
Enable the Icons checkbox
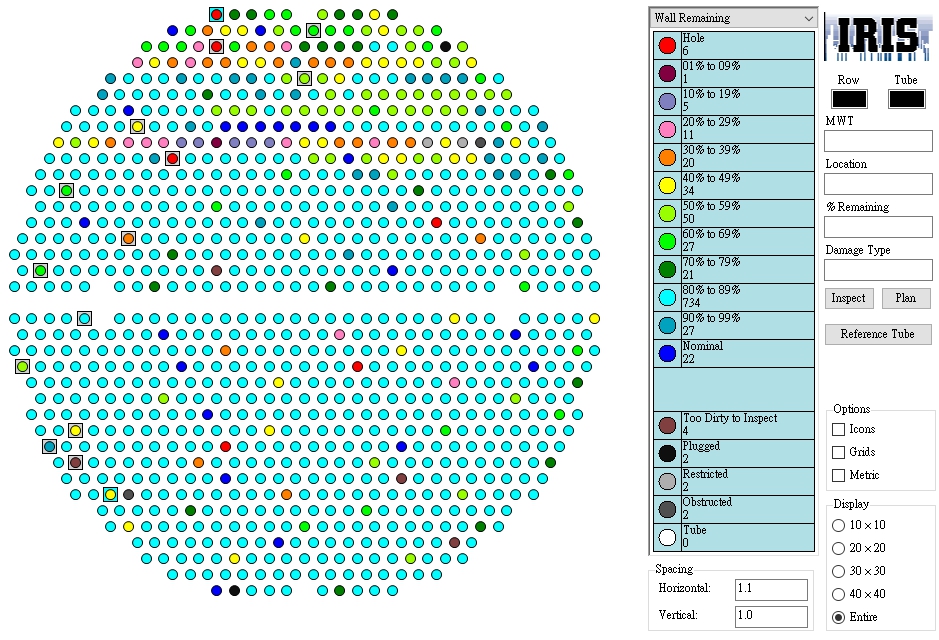coord(838,429)
